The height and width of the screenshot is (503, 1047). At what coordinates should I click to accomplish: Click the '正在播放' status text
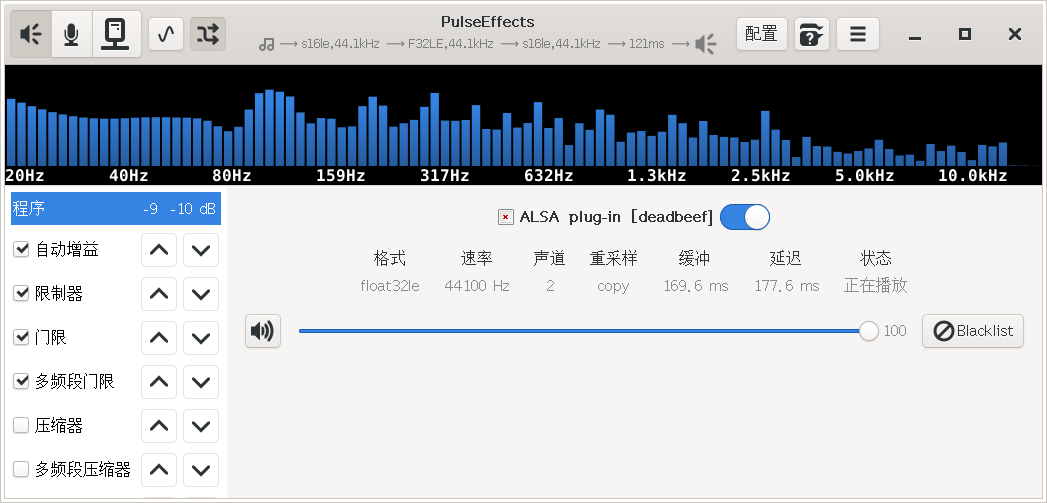point(875,286)
